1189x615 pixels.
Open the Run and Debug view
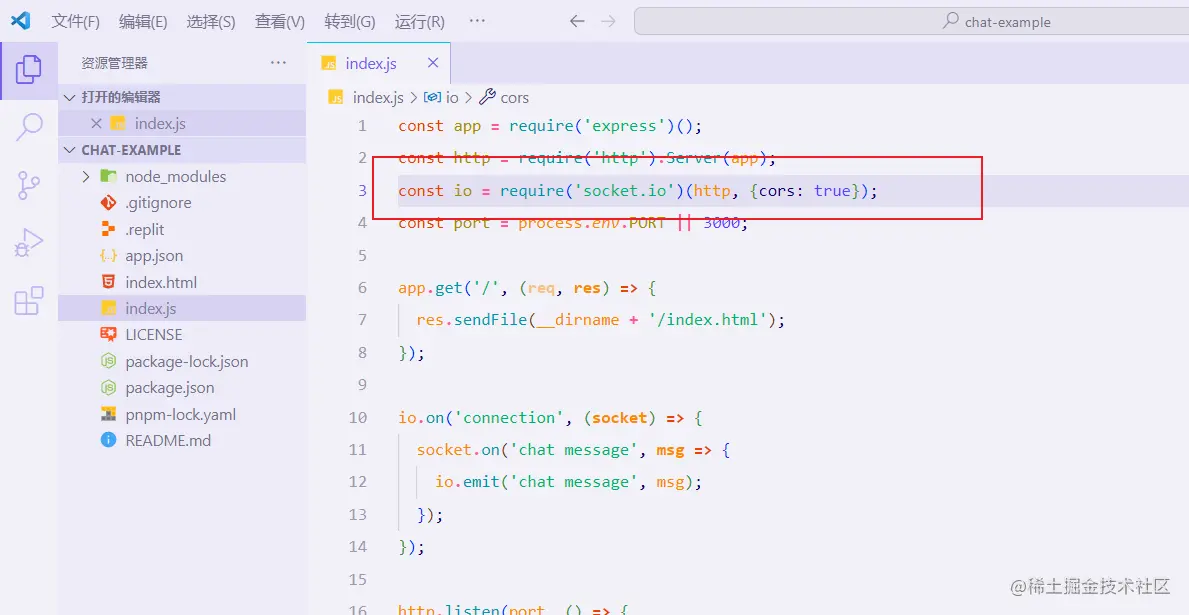pos(29,243)
